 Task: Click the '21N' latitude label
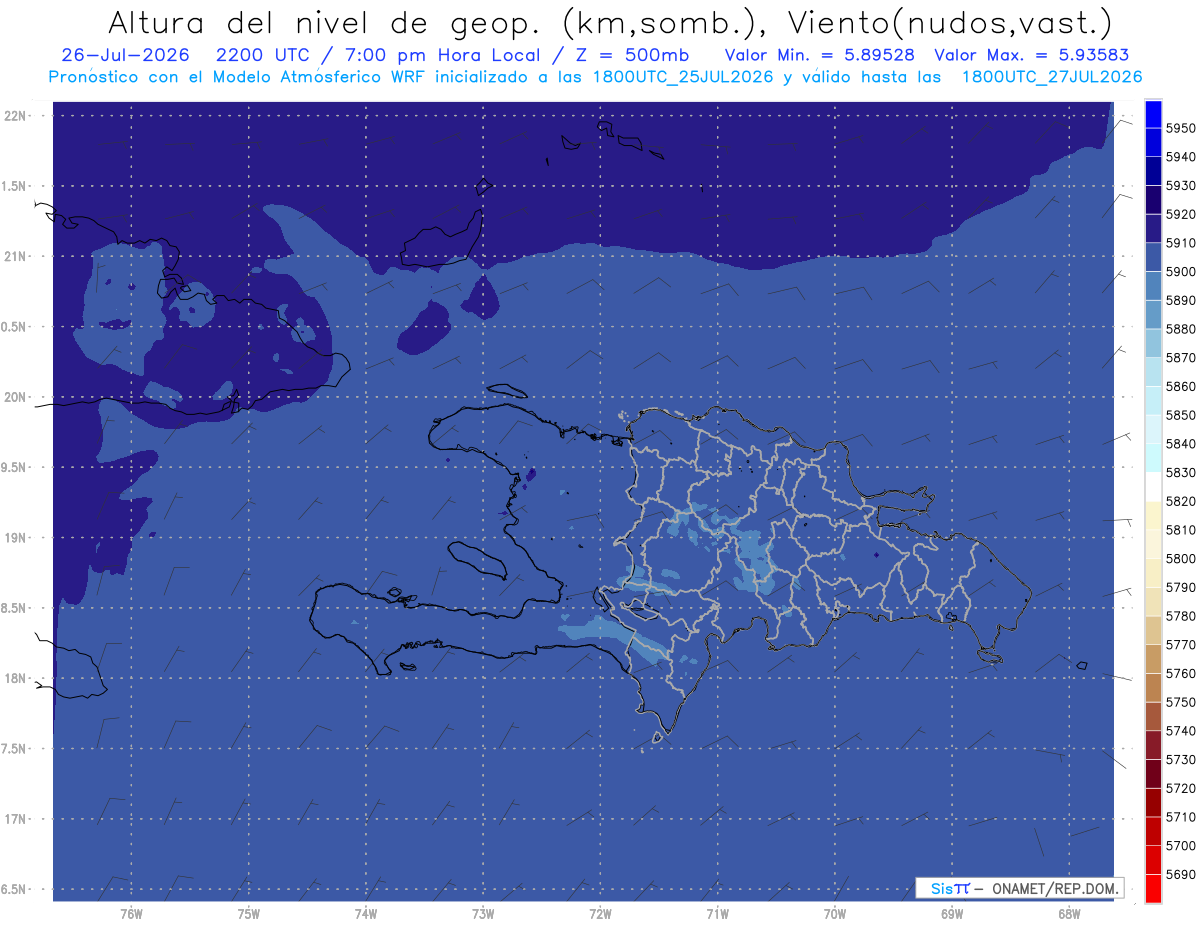pos(17,256)
